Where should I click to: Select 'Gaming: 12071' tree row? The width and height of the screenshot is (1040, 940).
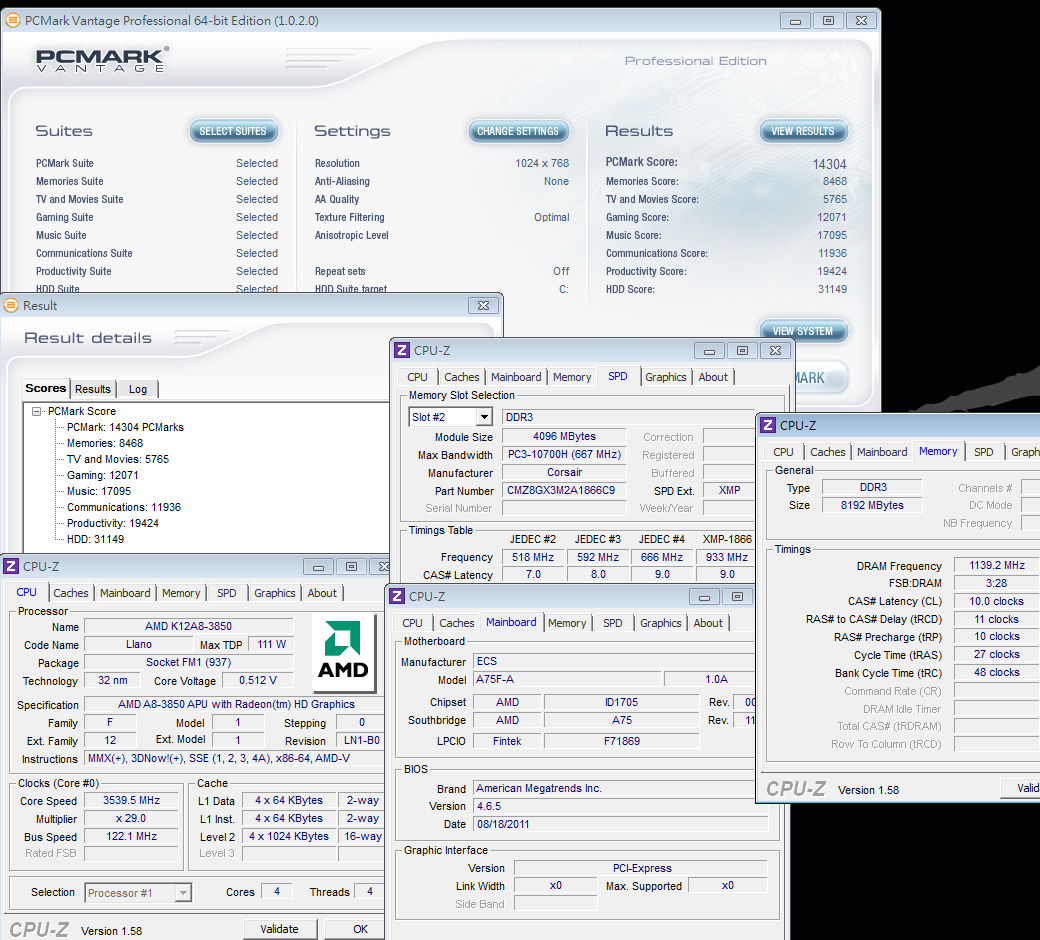coord(103,475)
